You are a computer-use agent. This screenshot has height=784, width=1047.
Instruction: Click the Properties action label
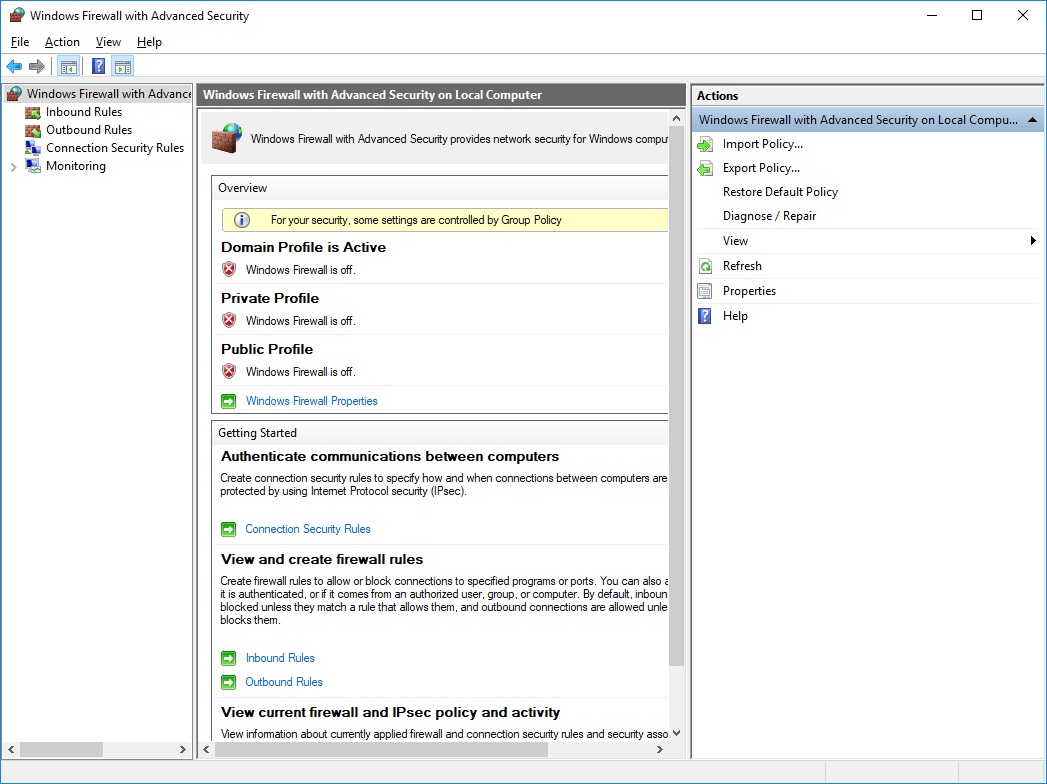coord(749,291)
